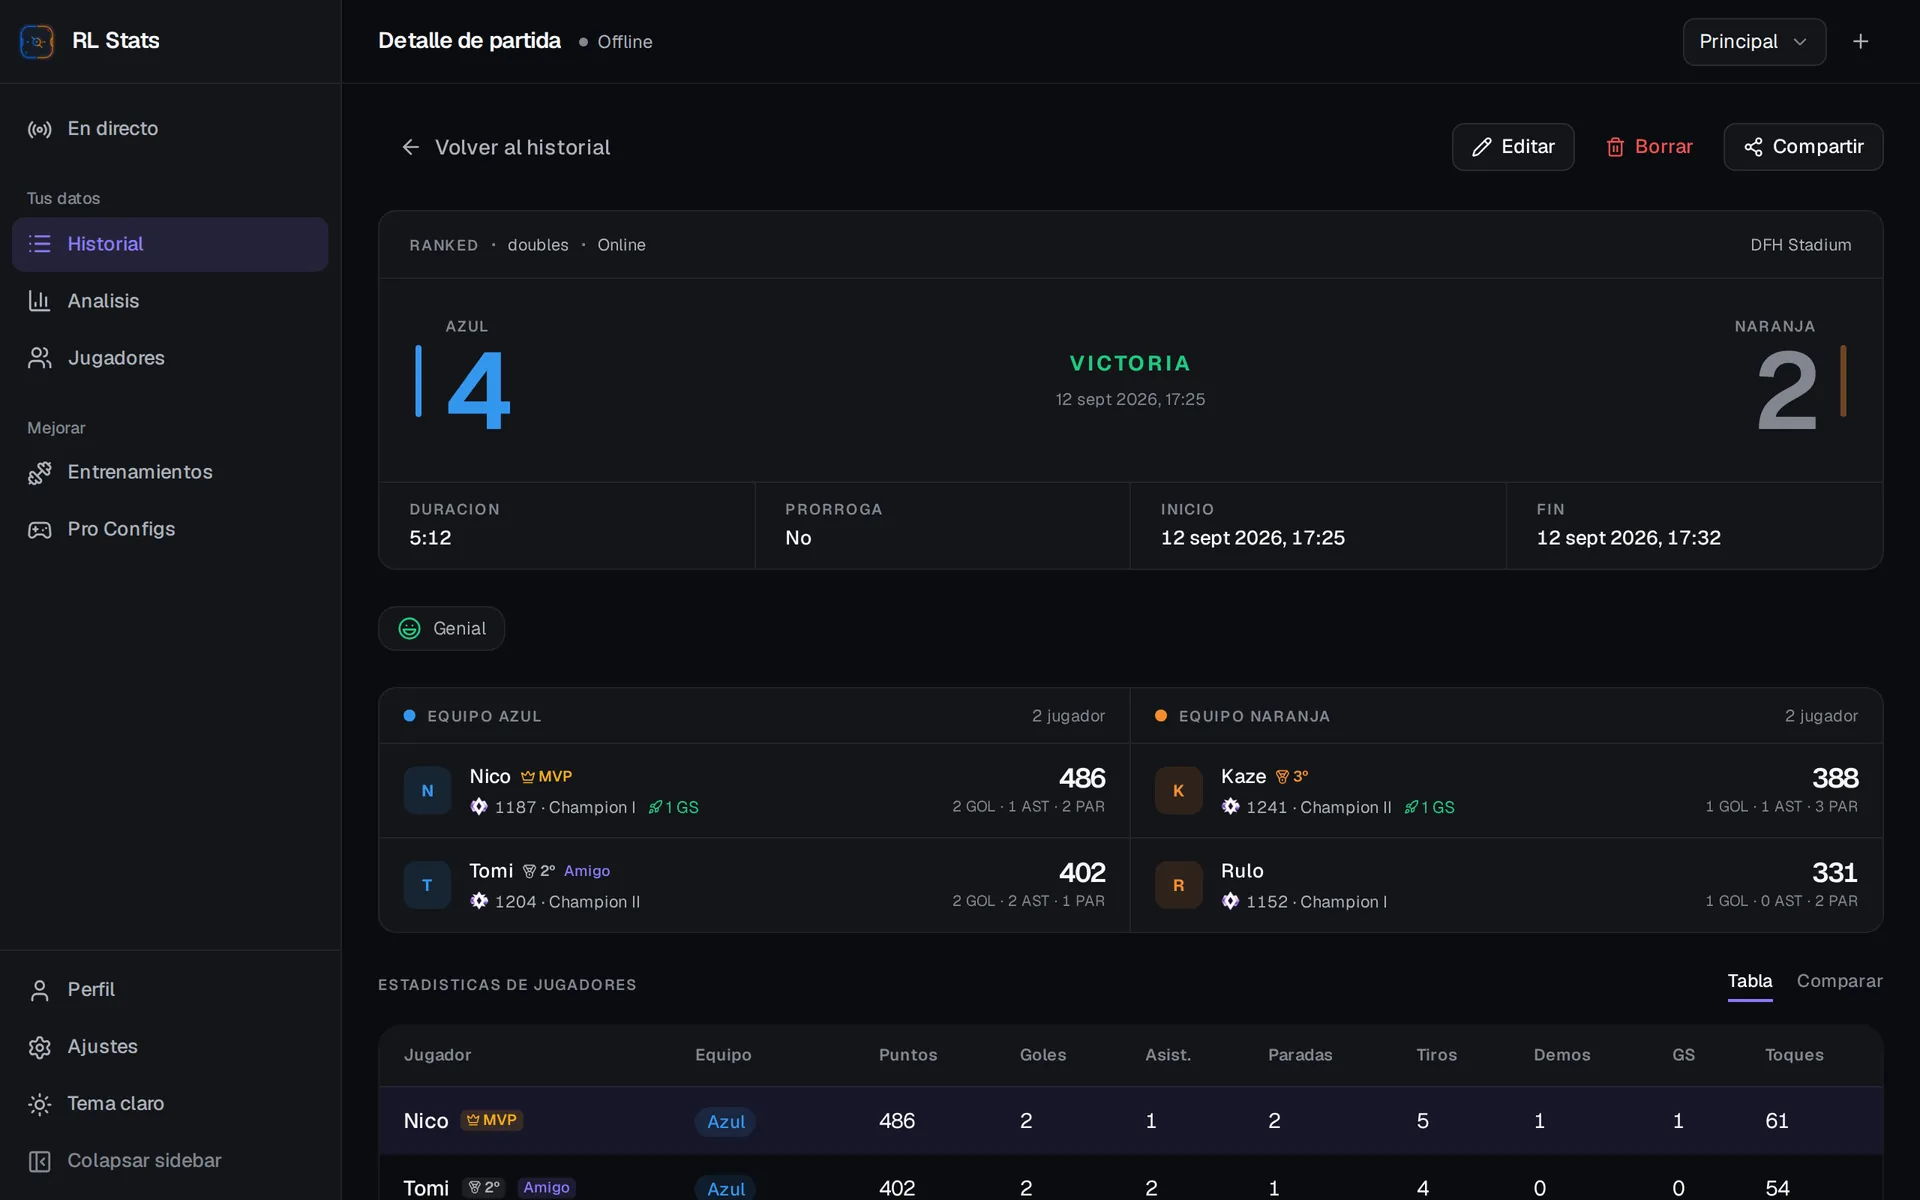
Task: Click Nico's MVP crown badge in the team card
Action: tap(546, 777)
